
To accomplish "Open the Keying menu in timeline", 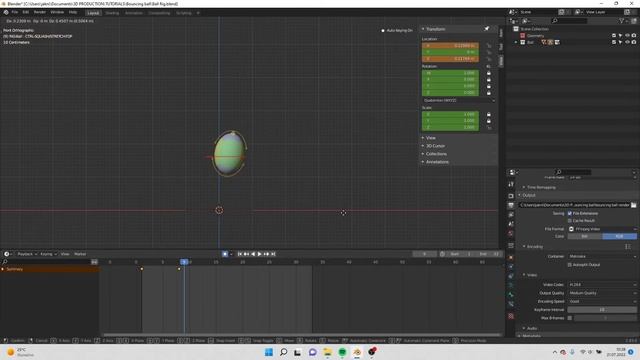I will point(48,254).
